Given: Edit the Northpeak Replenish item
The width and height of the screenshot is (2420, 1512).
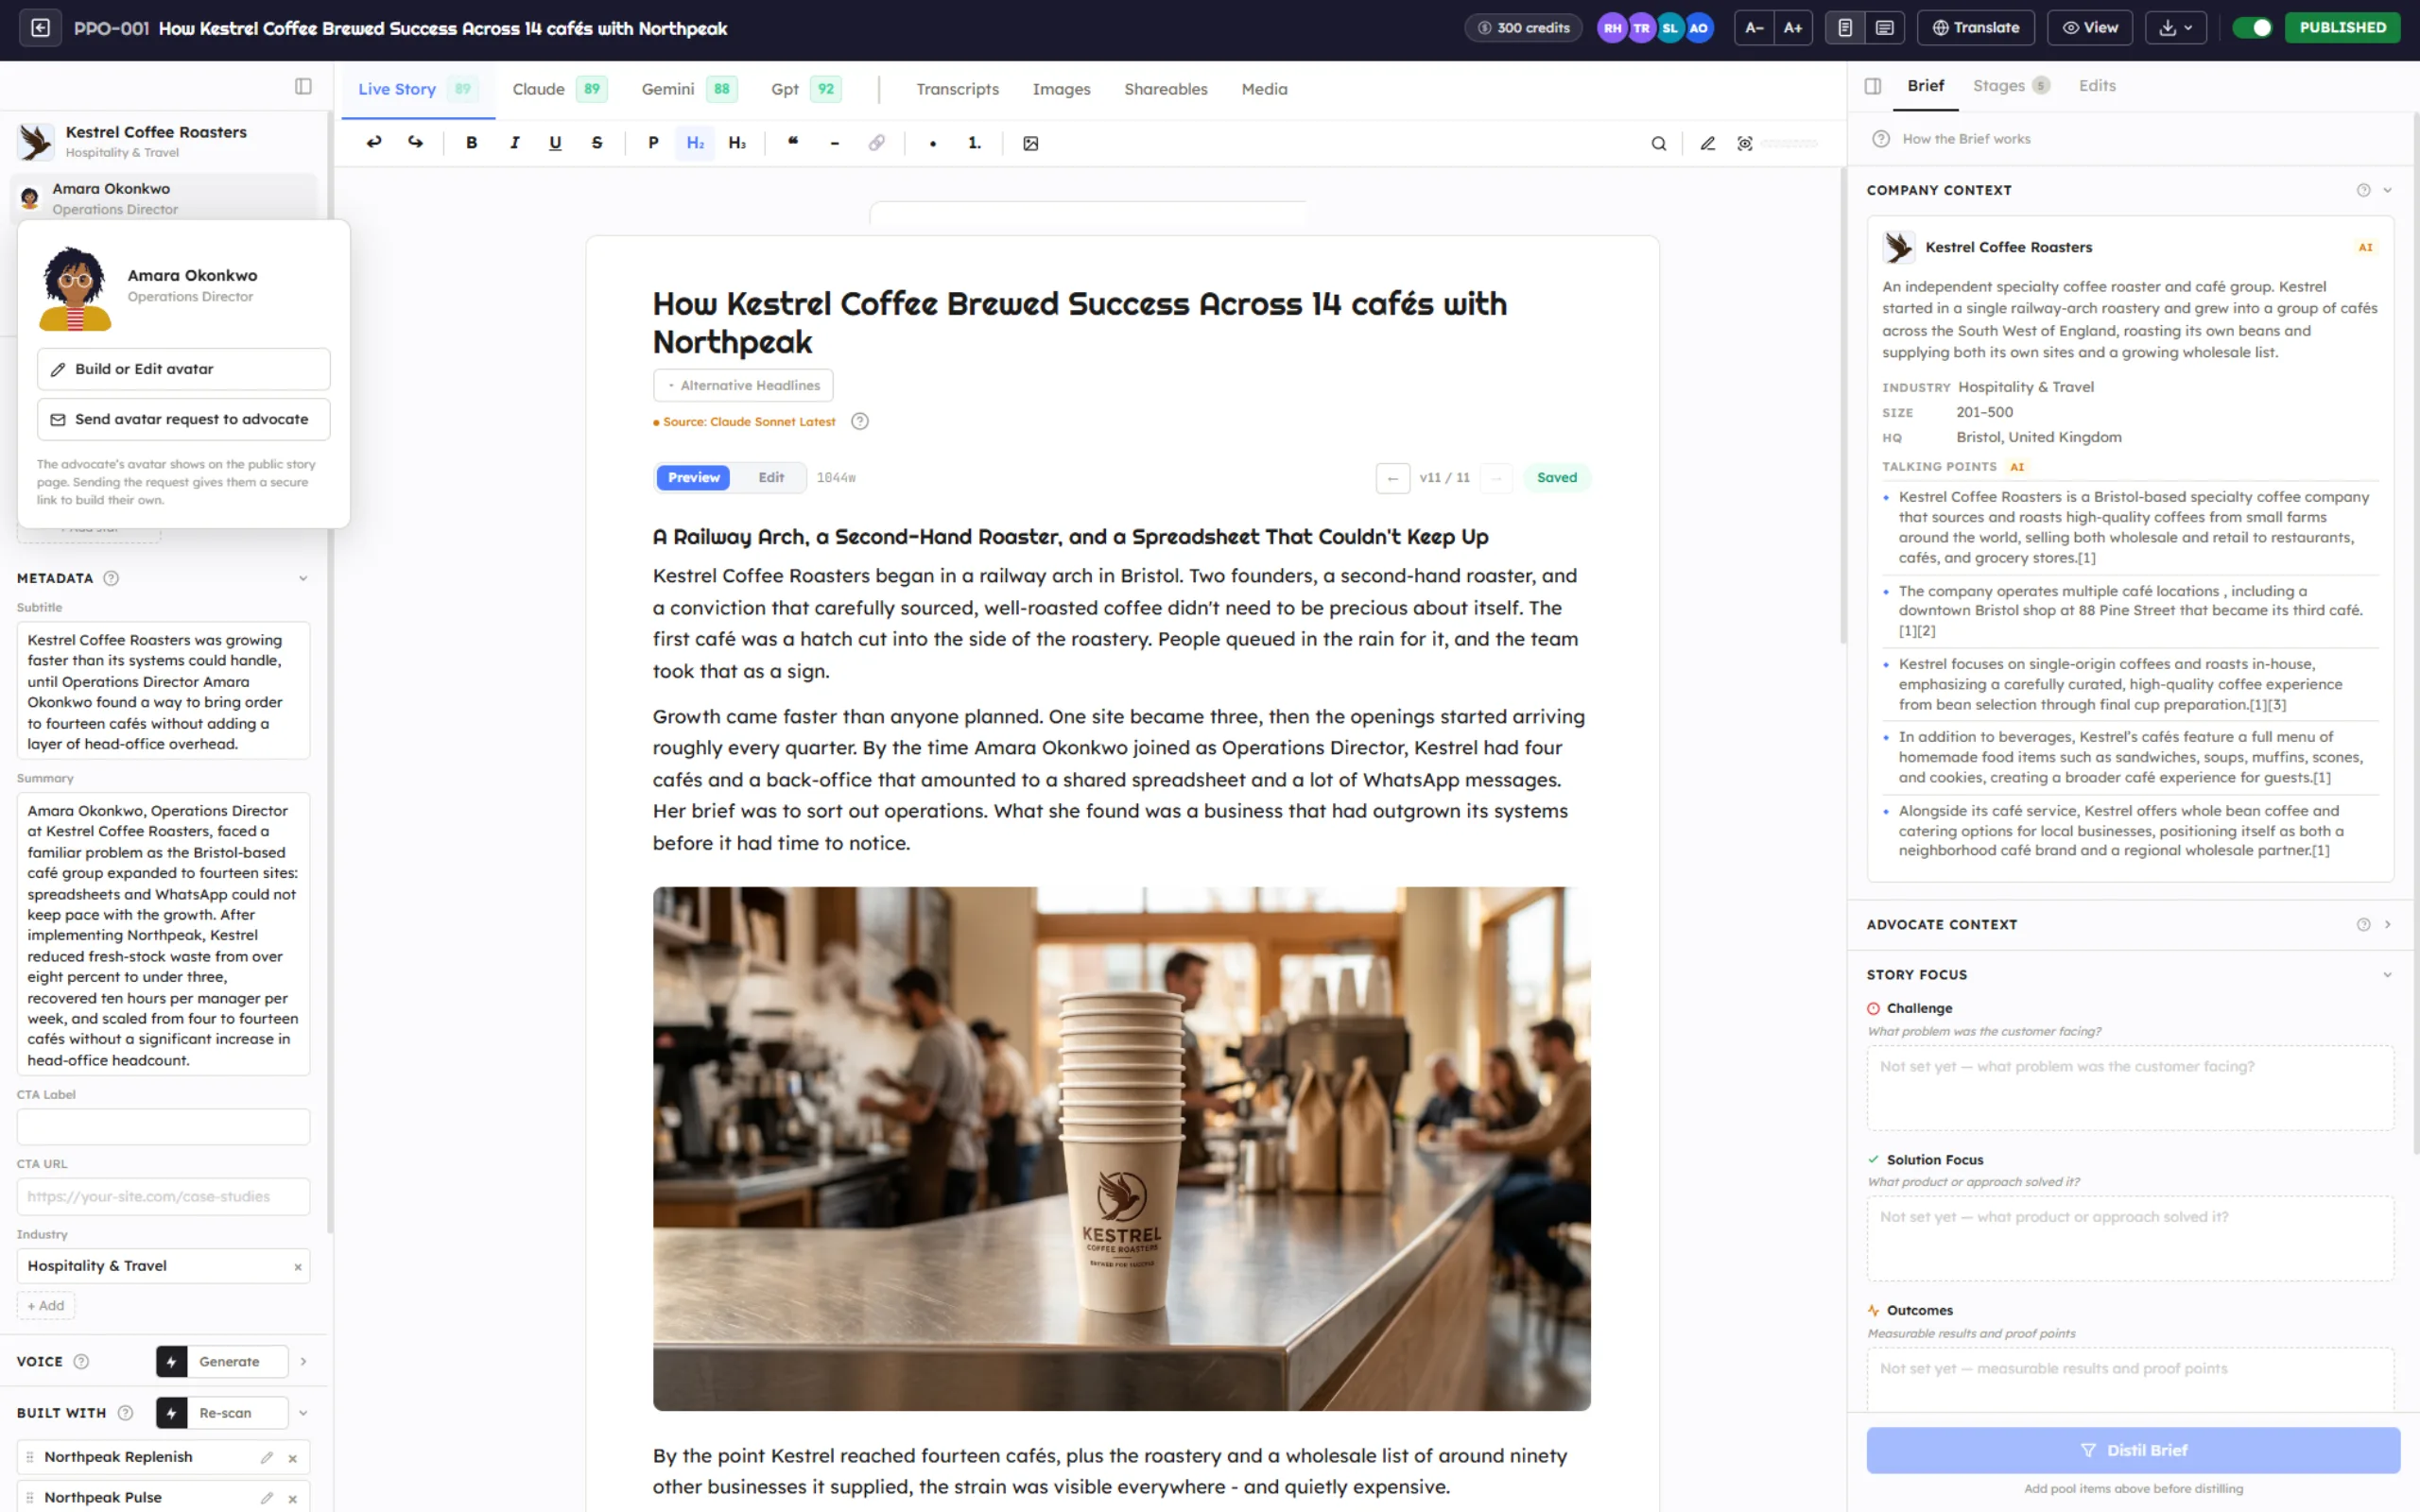Looking at the screenshot, I should click(267, 1458).
